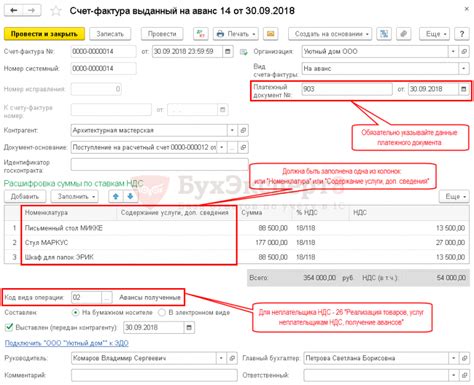Open Контрагент Архитектурная мастерская record
474x385 pixels.
[243, 130]
